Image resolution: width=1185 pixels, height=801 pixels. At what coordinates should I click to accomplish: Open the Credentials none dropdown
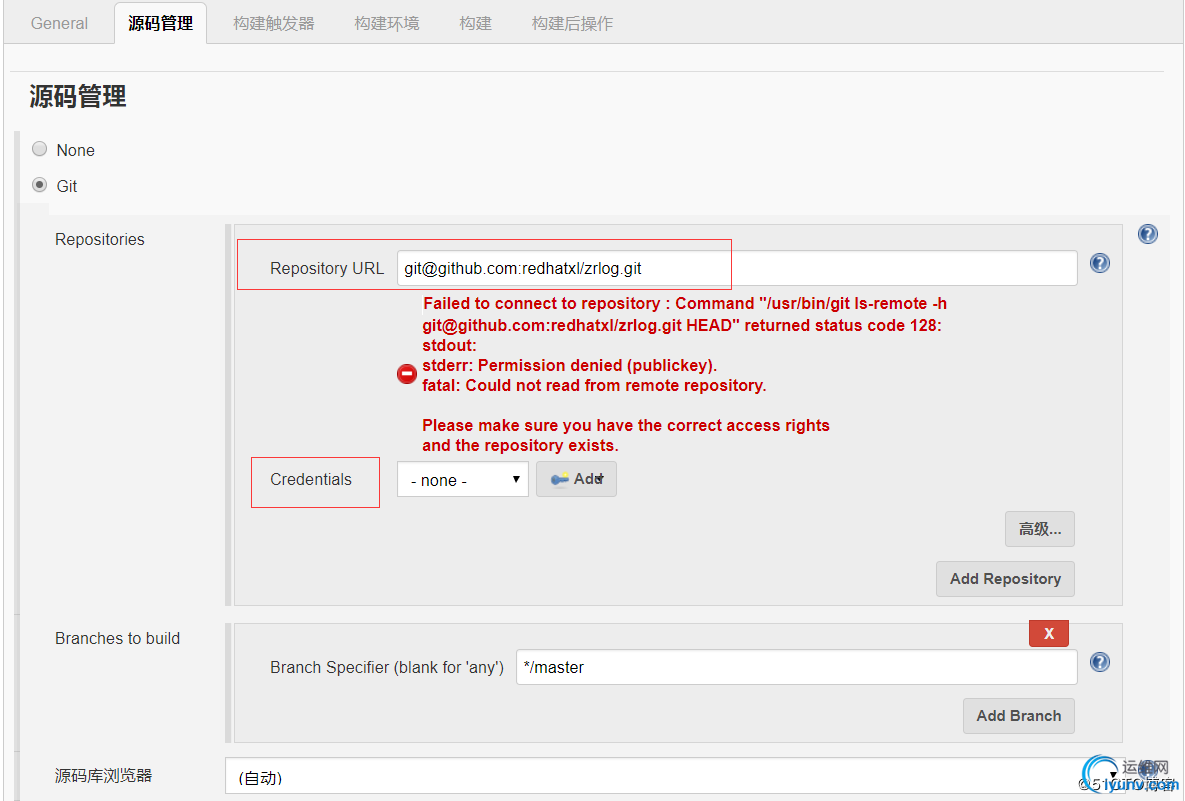(463, 479)
